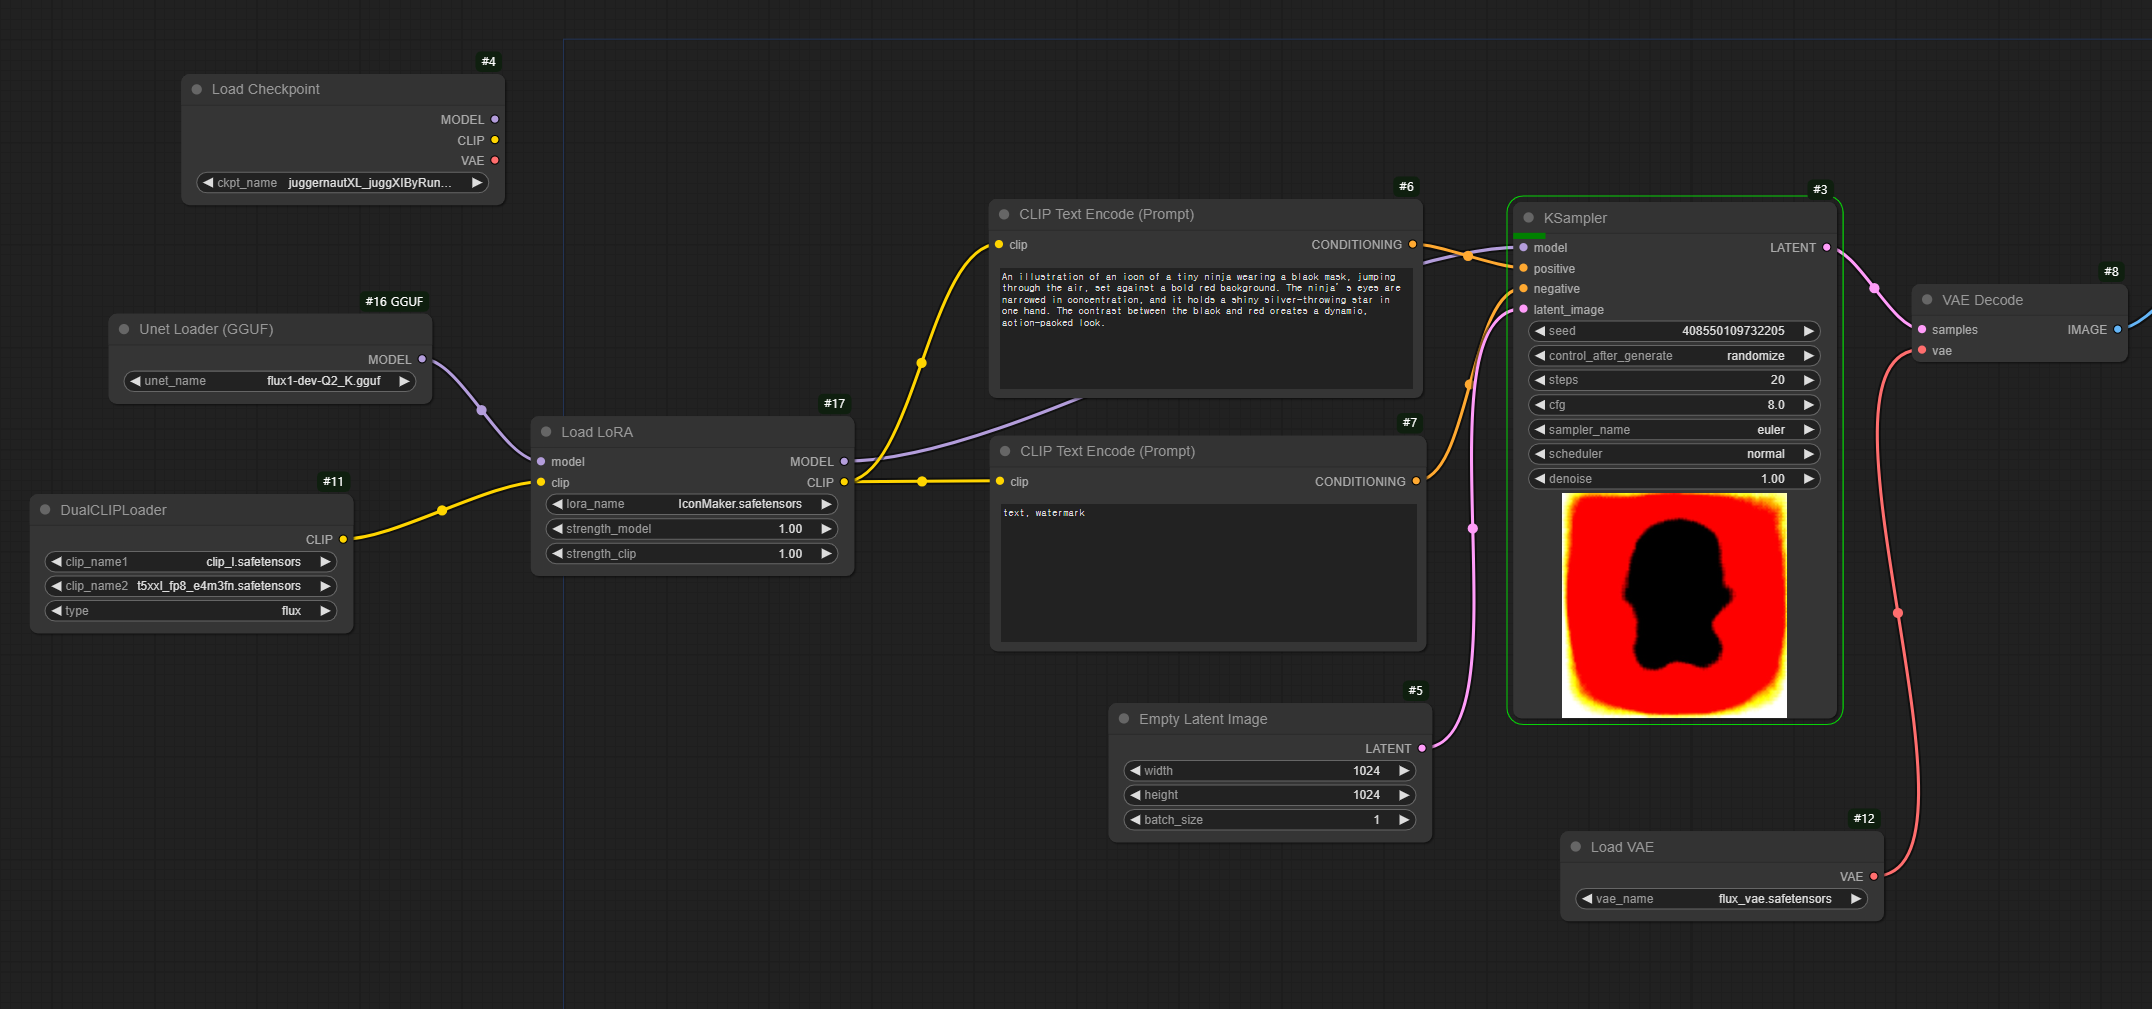Collapse the Load VAE node title dot
Viewport: 2152px width, 1009px height.
pyautogui.click(x=1576, y=847)
